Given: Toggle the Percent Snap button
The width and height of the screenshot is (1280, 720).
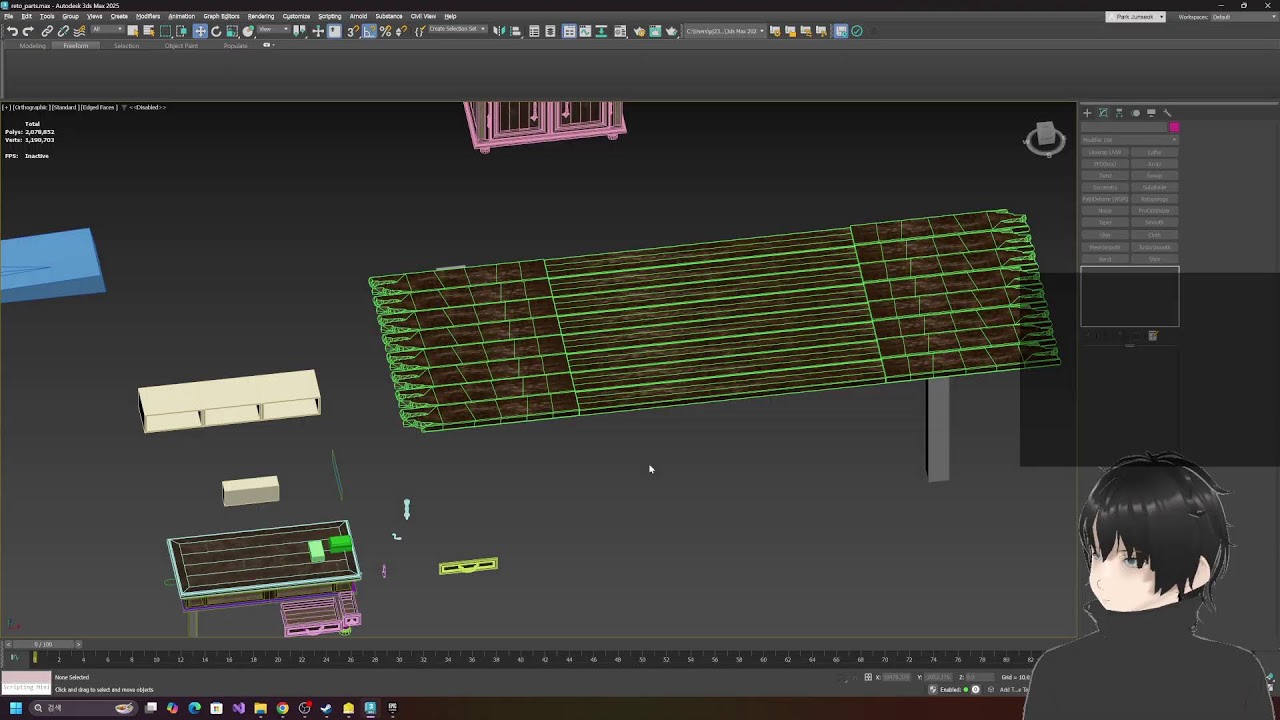Looking at the screenshot, I should coord(385,31).
